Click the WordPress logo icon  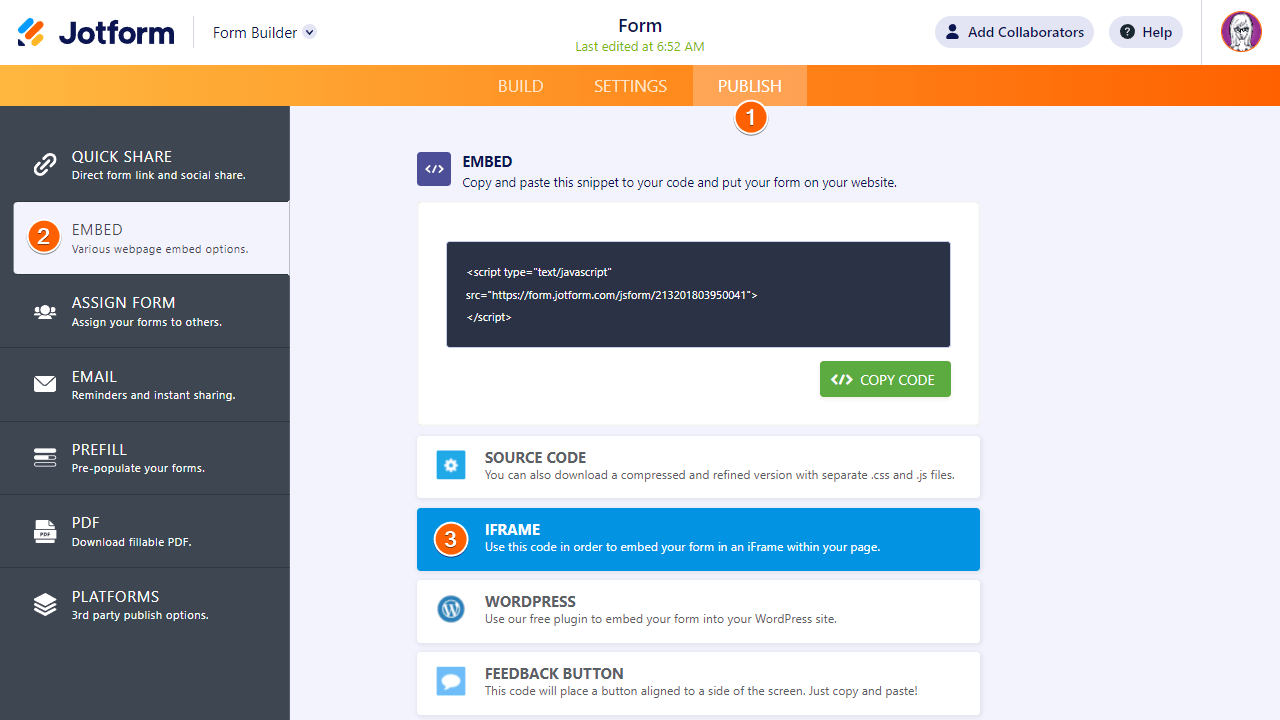[451, 609]
